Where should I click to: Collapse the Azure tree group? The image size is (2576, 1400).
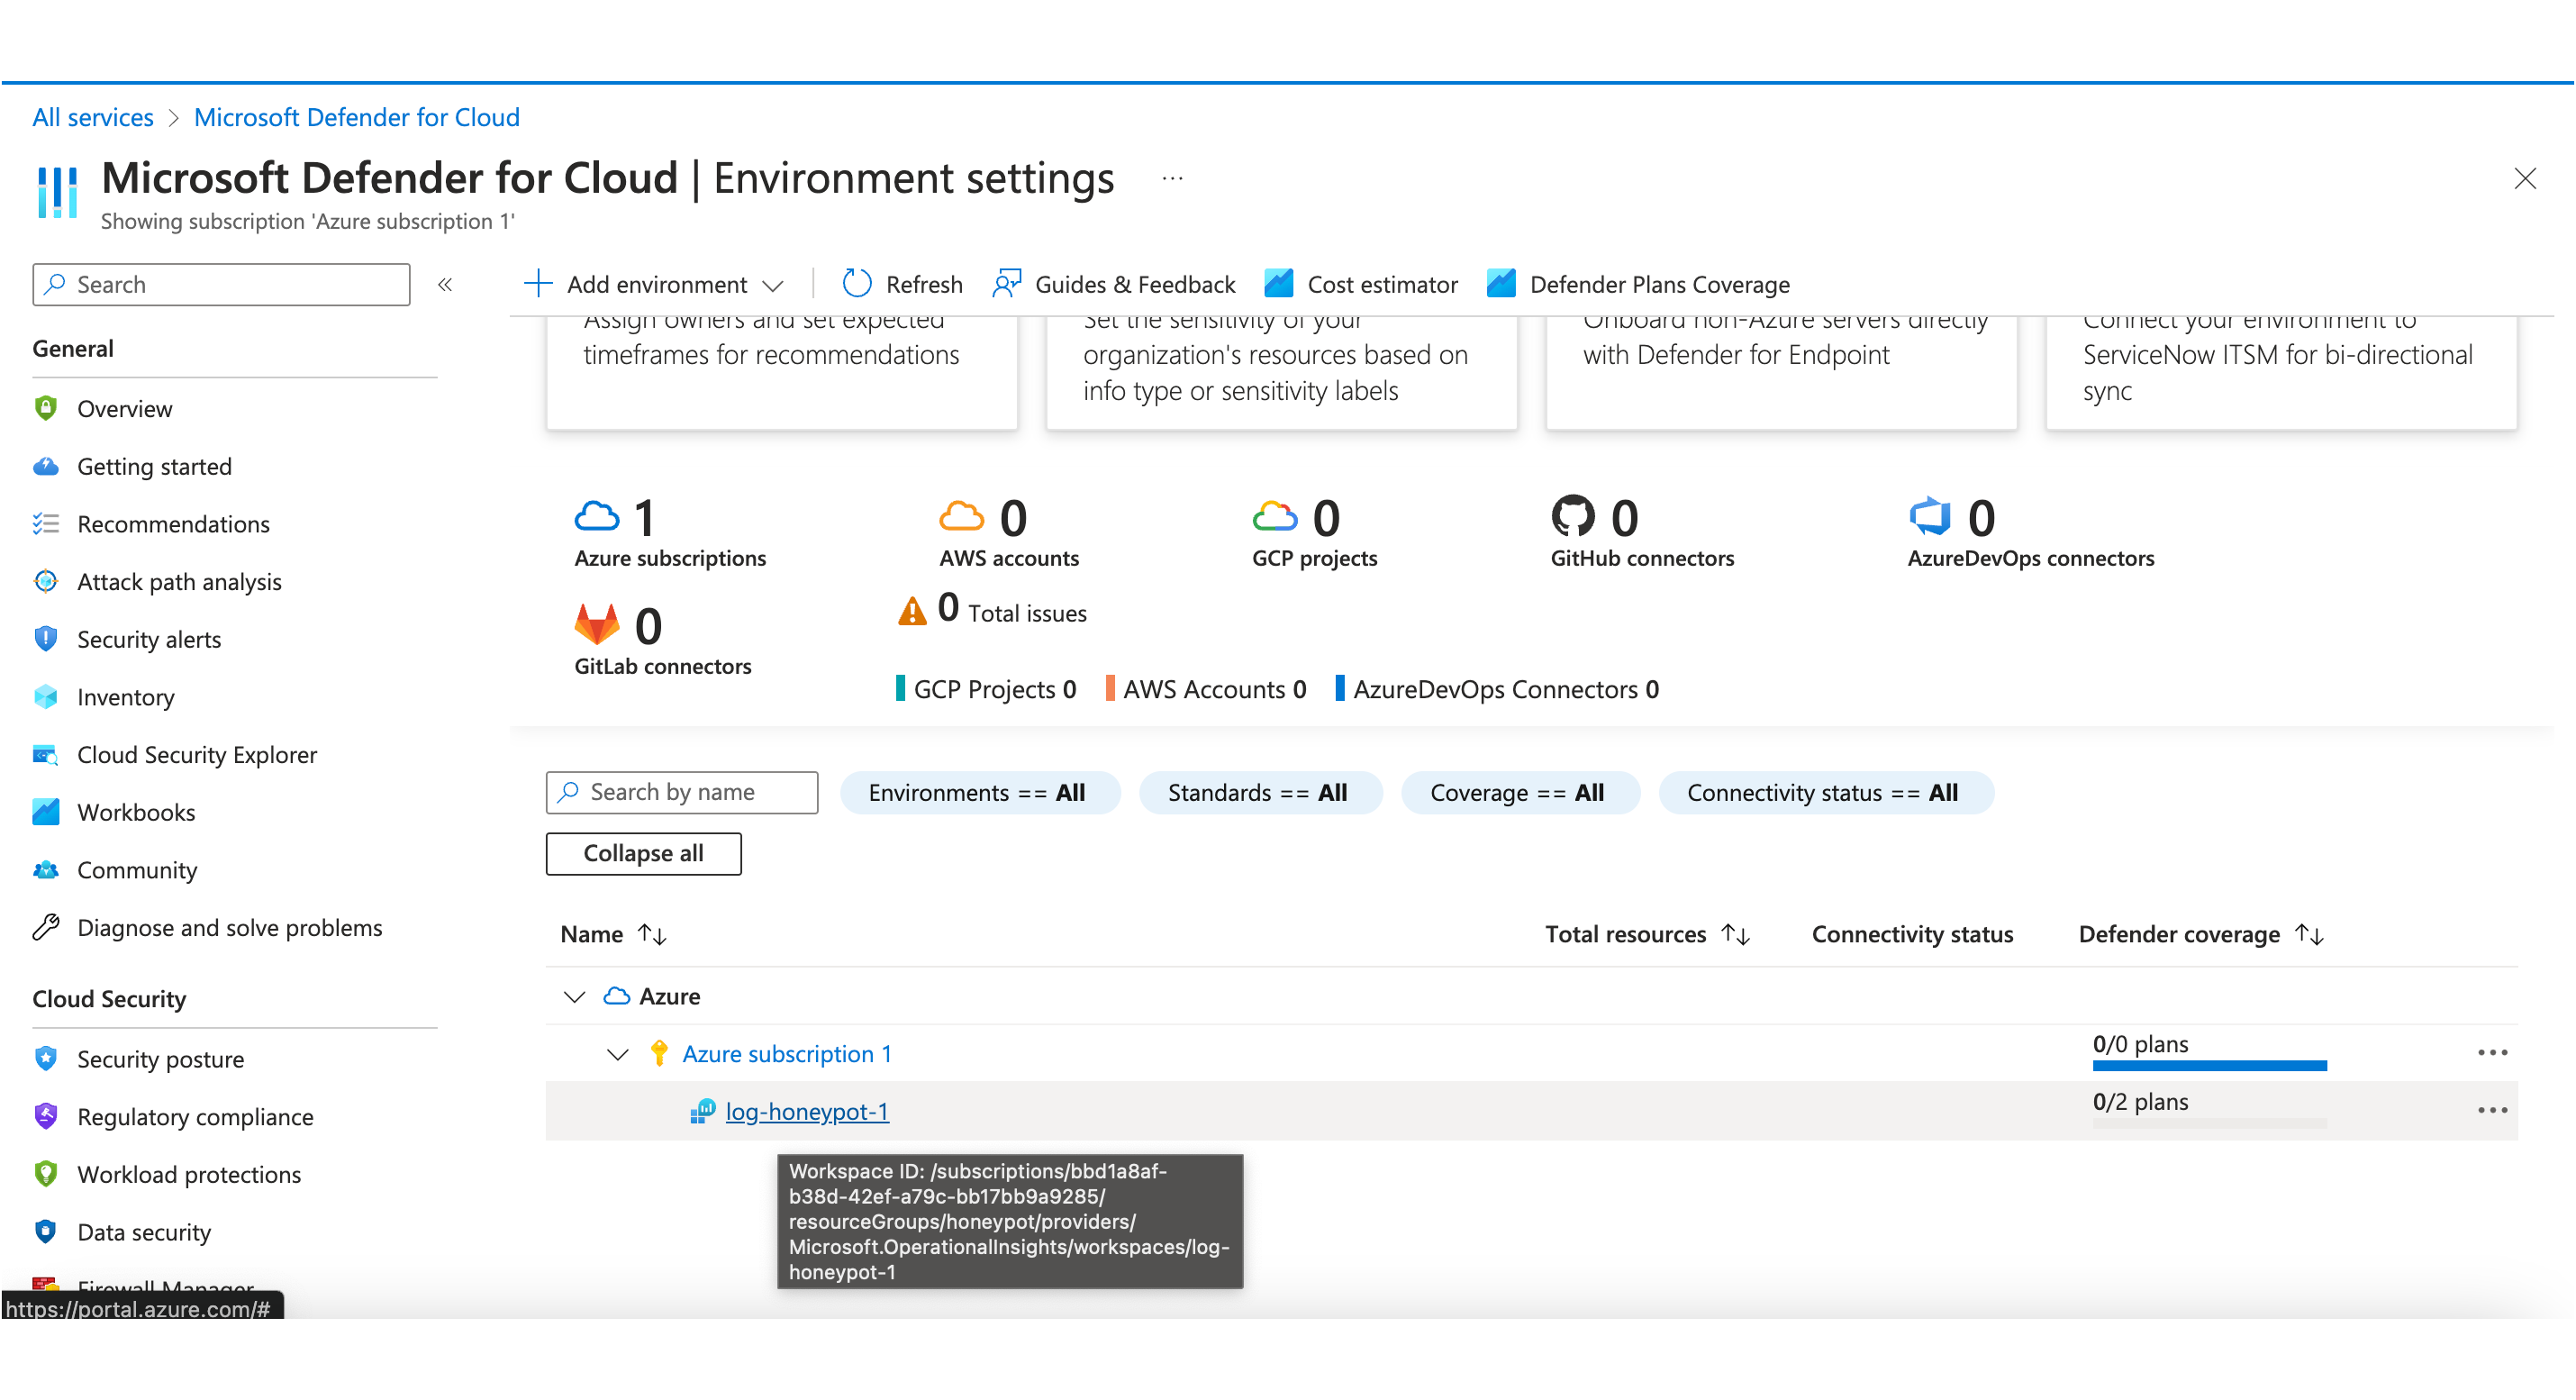click(574, 996)
